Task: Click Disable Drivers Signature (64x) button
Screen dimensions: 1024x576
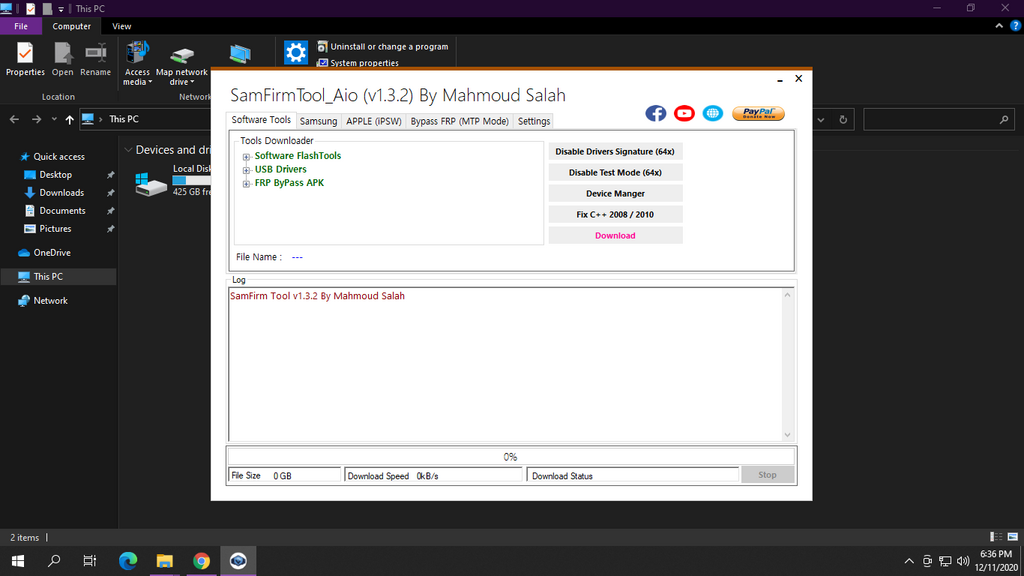Action: coord(615,152)
